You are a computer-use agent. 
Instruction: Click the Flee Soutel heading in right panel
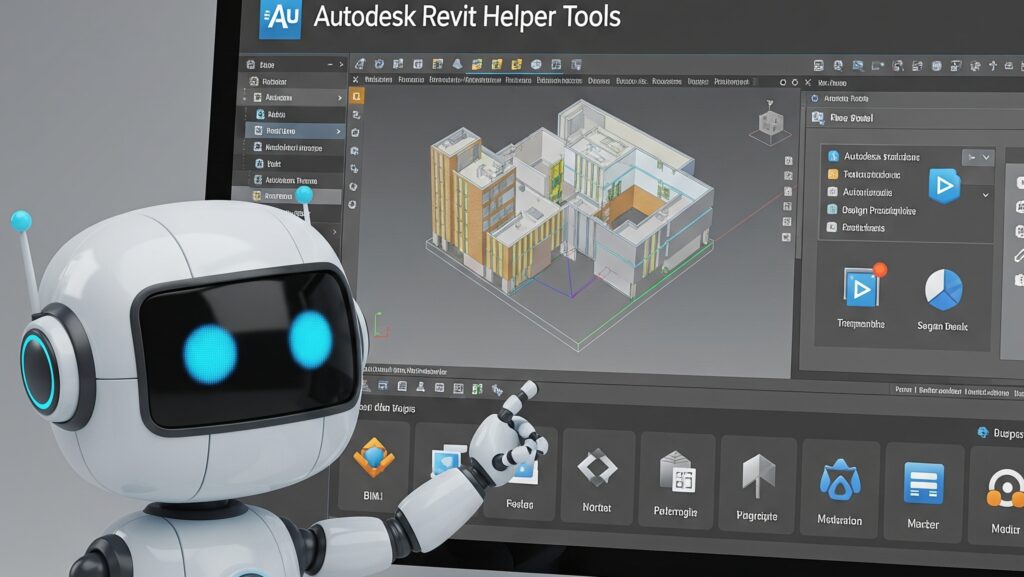click(852, 118)
